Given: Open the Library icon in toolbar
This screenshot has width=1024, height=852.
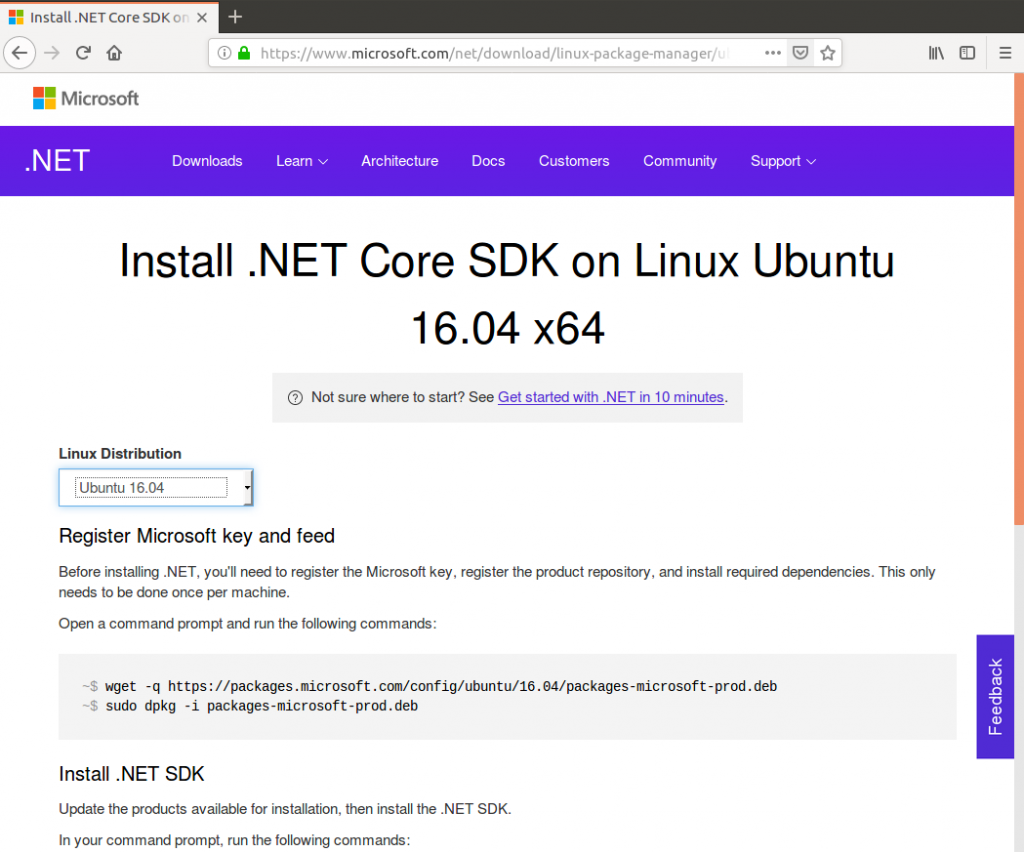Looking at the screenshot, I should (x=936, y=53).
